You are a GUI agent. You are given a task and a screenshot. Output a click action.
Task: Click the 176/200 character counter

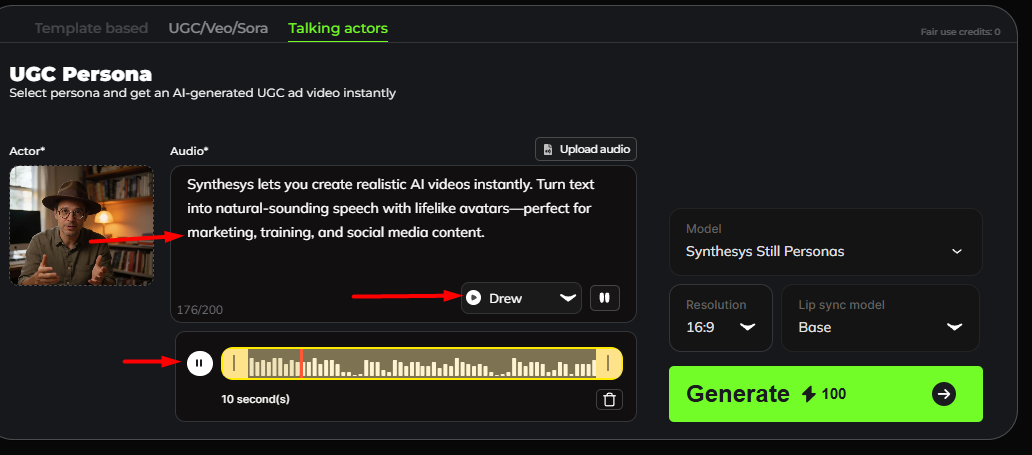click(200, 309)
